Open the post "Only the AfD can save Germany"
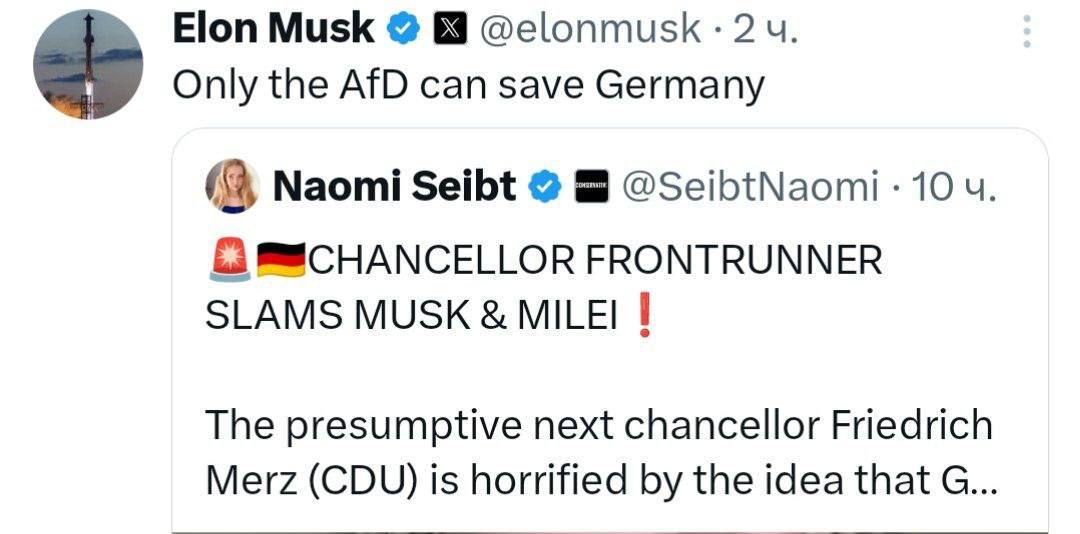Viewport: 1080px width, 534px height. coord(468,85)
